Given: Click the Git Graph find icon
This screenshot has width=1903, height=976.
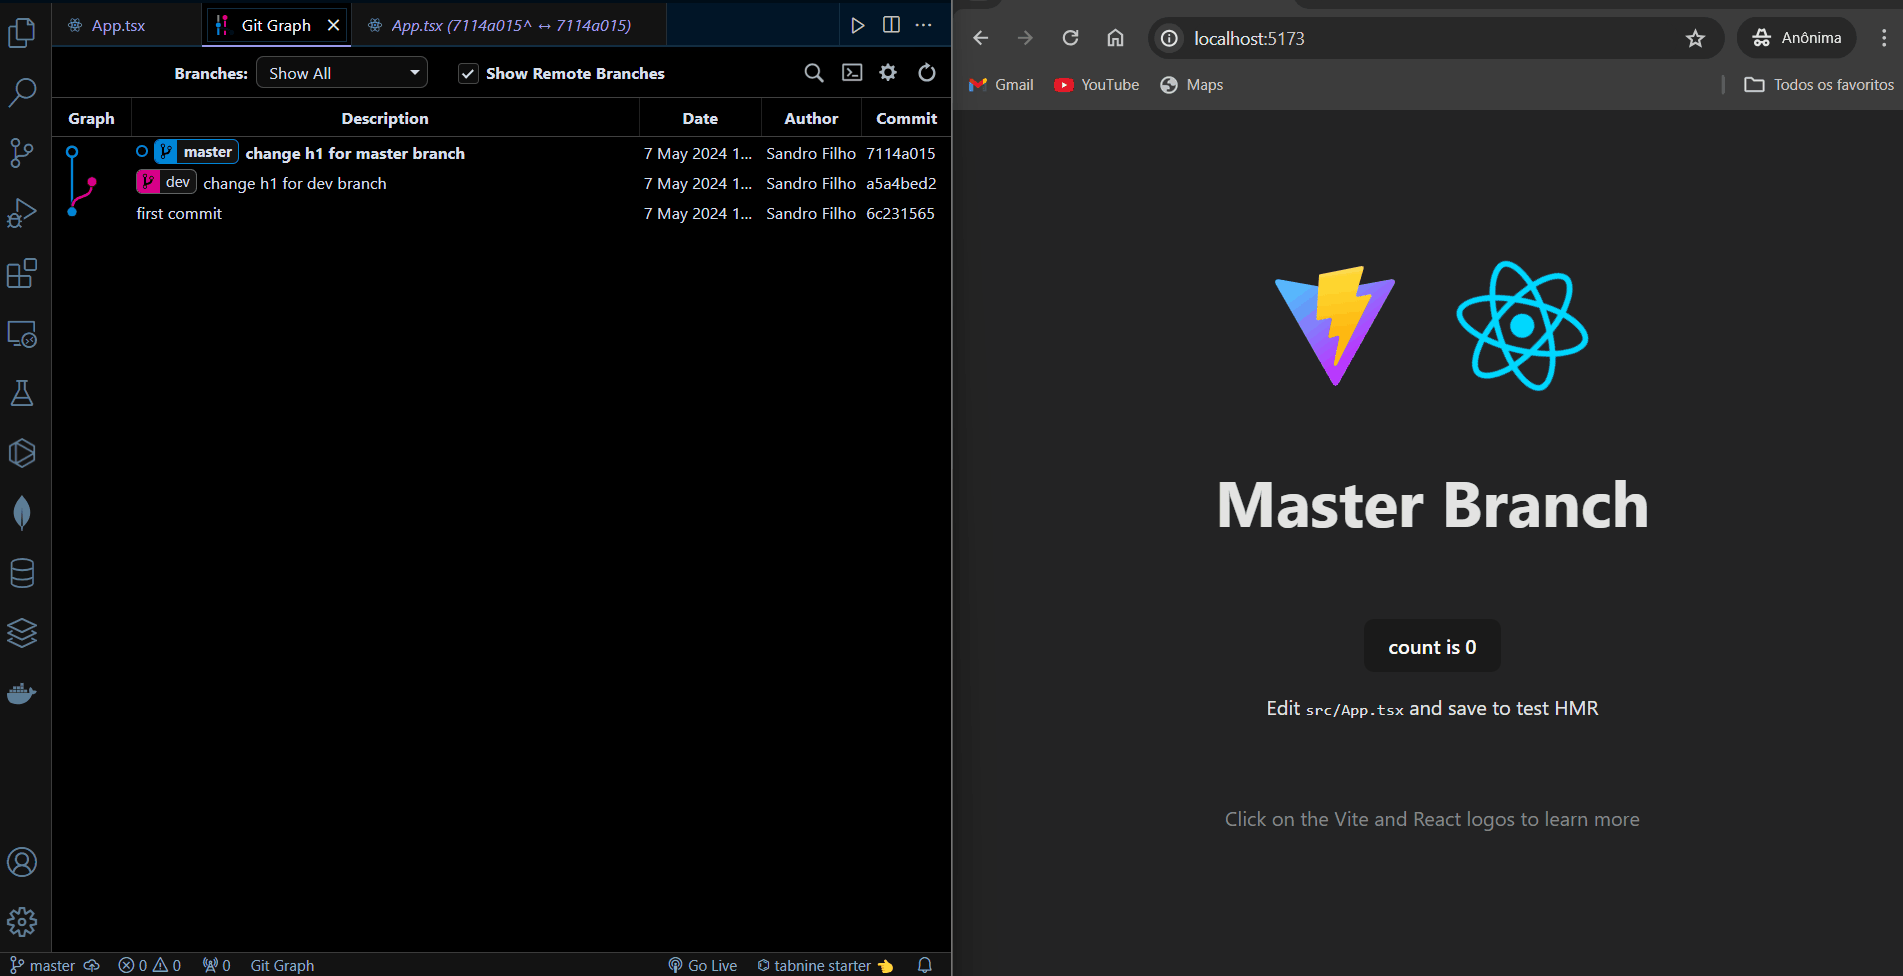Looking at the screenshot, I should click(x=814, y=73).
